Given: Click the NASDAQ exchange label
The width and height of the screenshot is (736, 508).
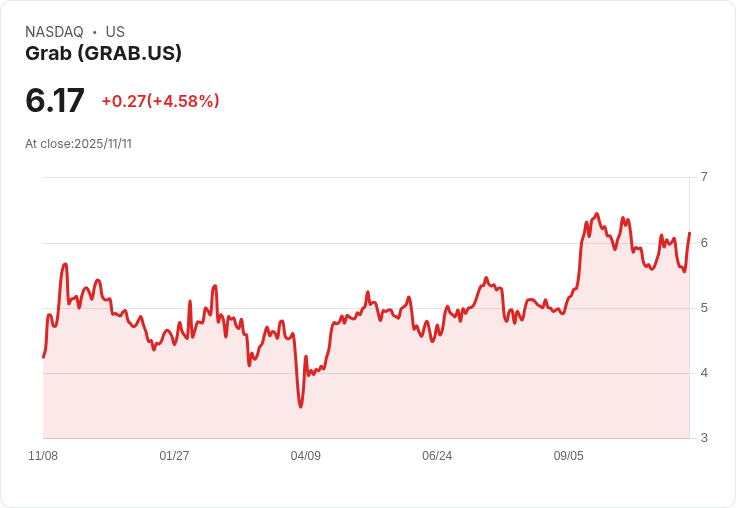Looking at the screenshot, I should tap(54, 32).
